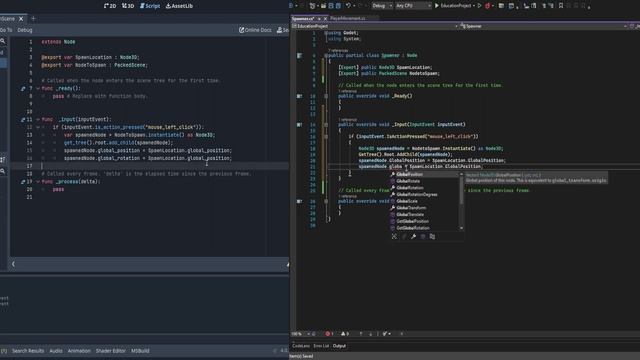Image resolution: width=640 pixels, height=360 pixels.
Task: Click the _process override signal icon
Action: [x=23, y=181]
